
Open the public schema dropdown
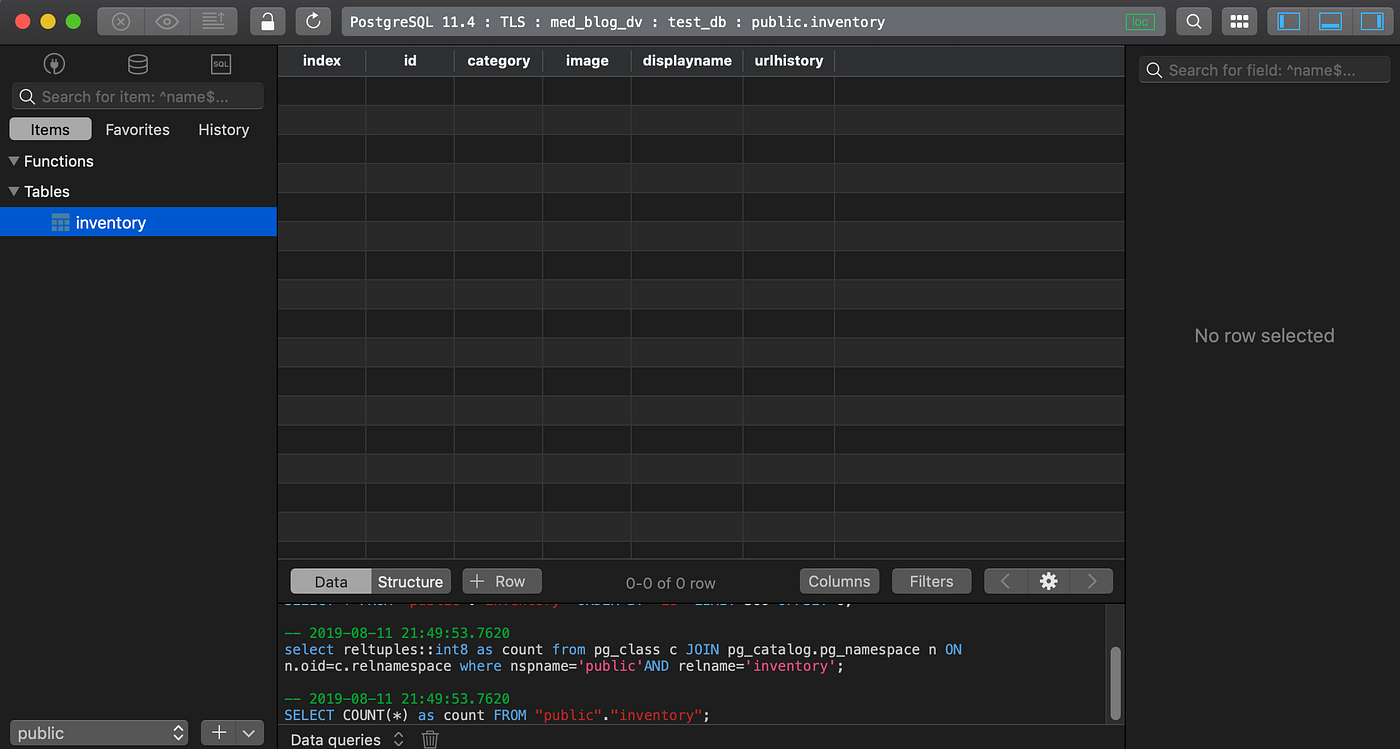coord(98,732)
